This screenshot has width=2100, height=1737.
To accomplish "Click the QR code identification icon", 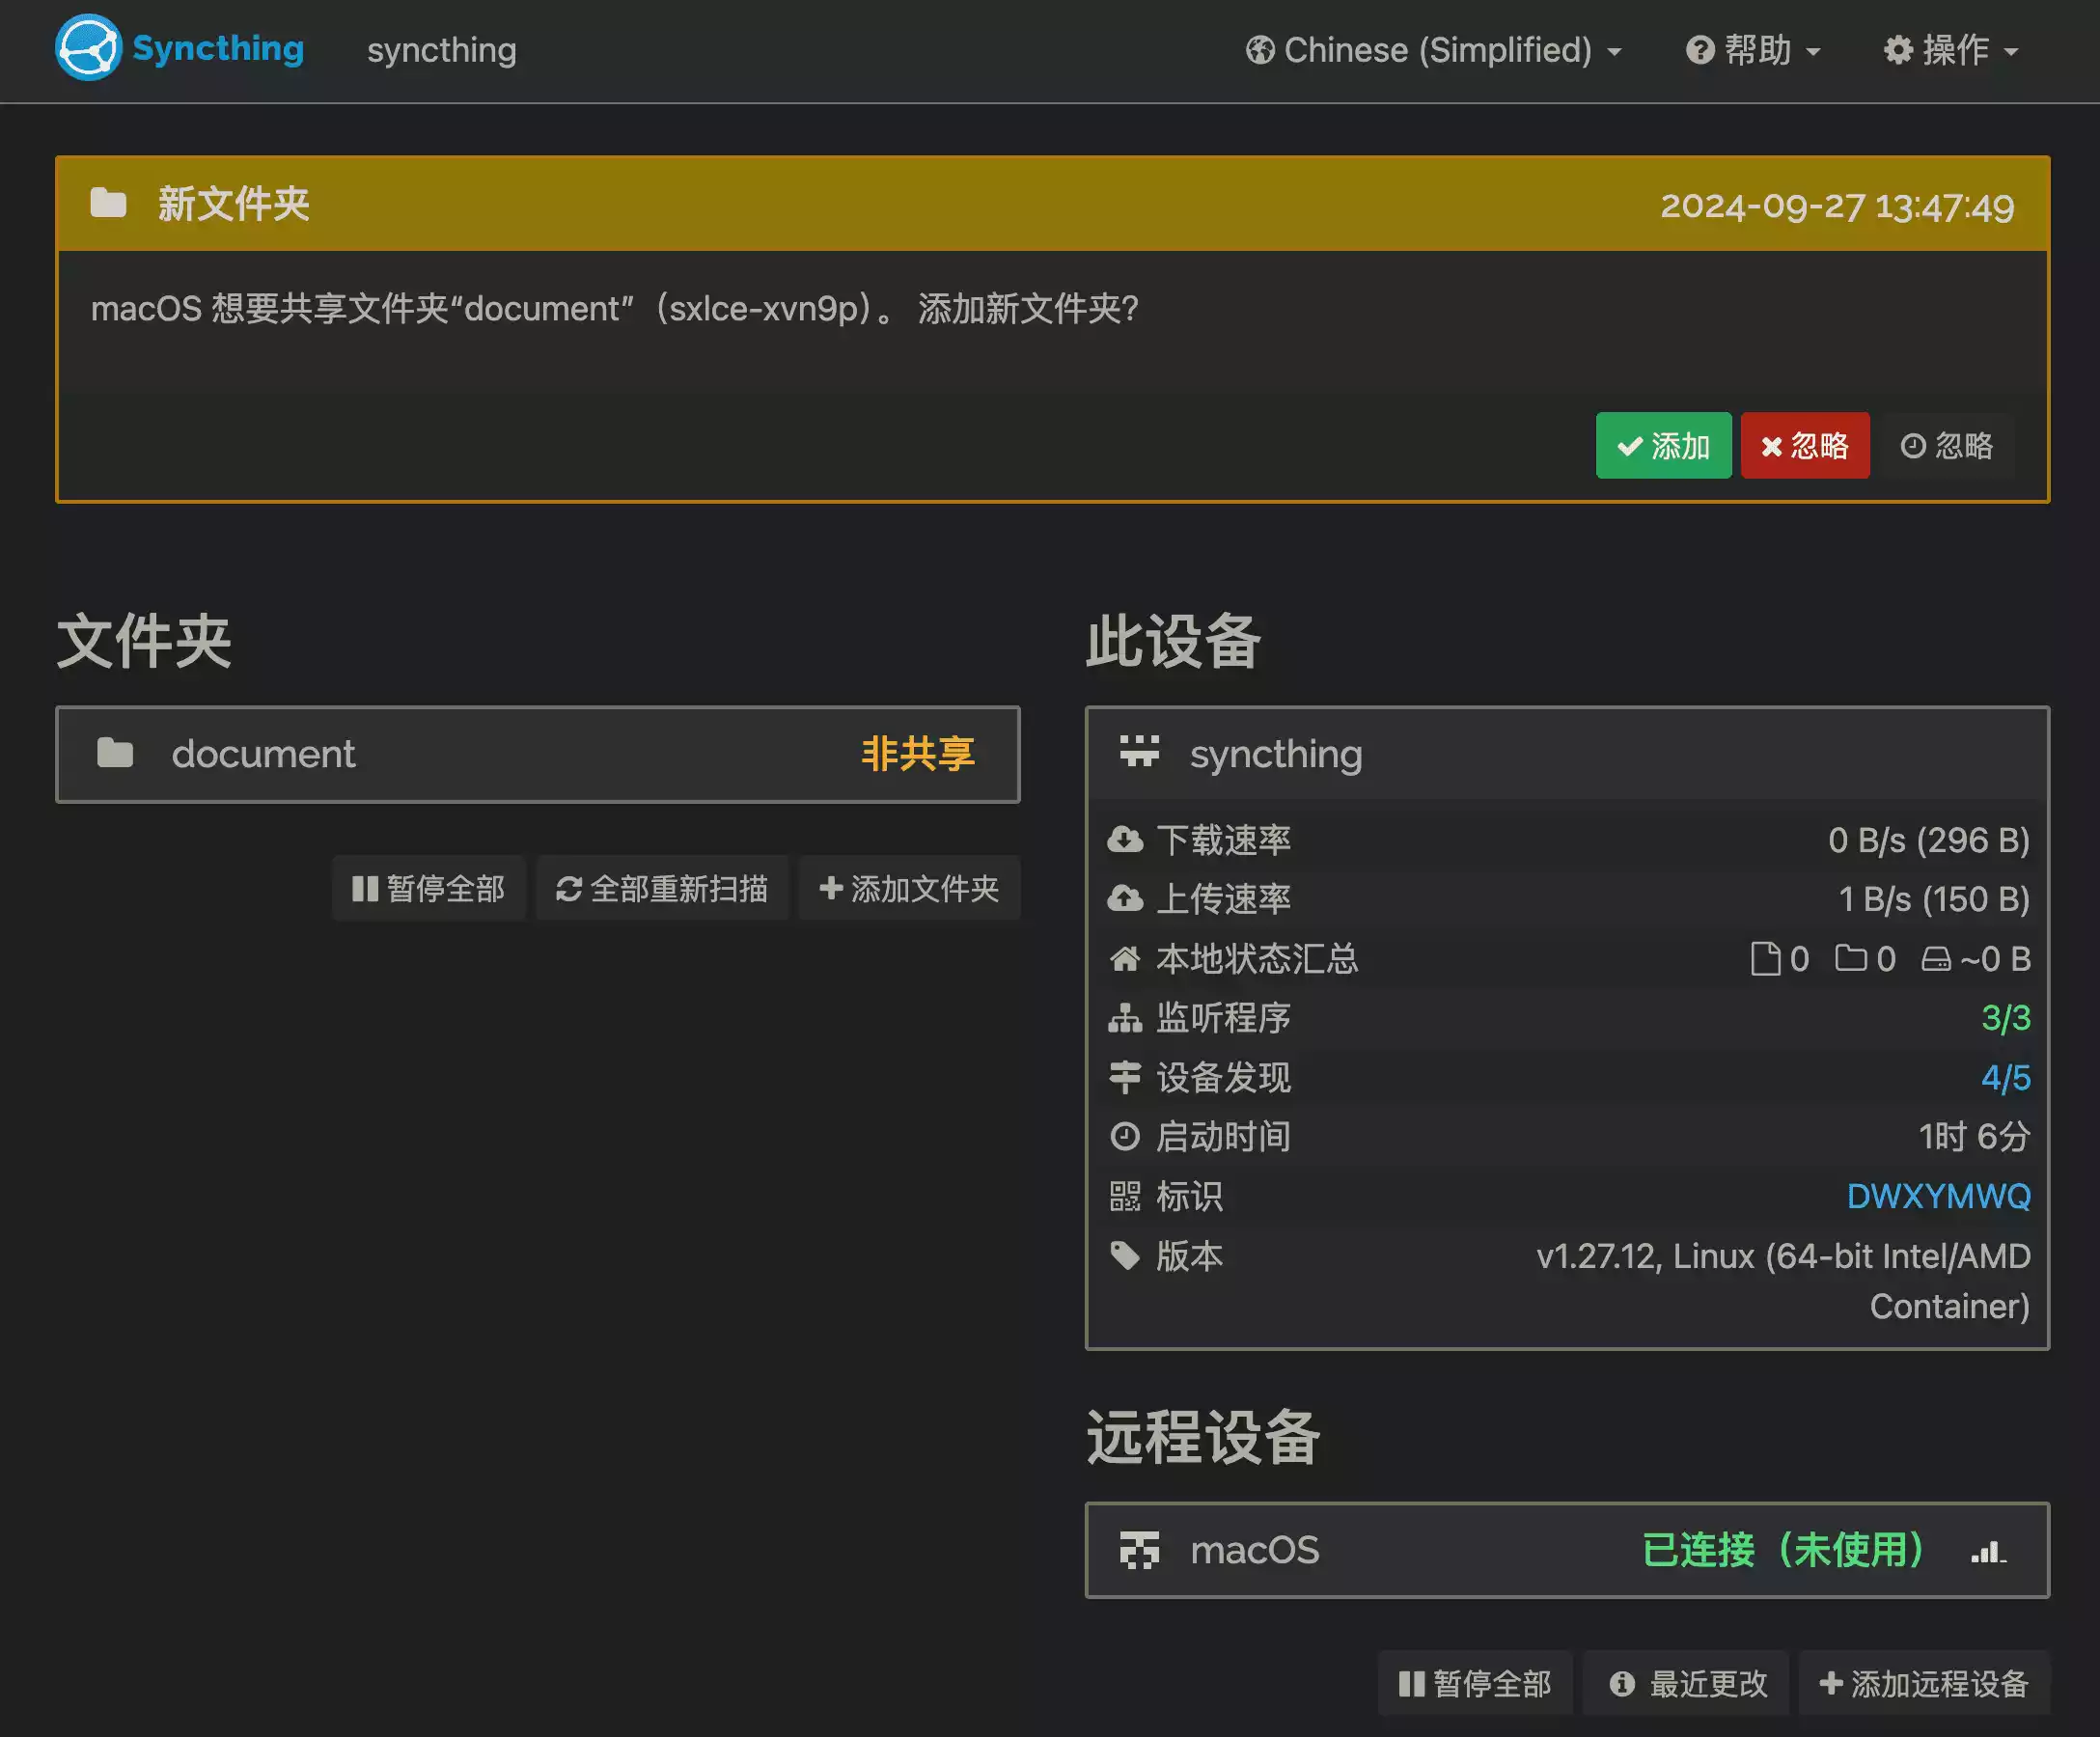I will point(1125,1196).
